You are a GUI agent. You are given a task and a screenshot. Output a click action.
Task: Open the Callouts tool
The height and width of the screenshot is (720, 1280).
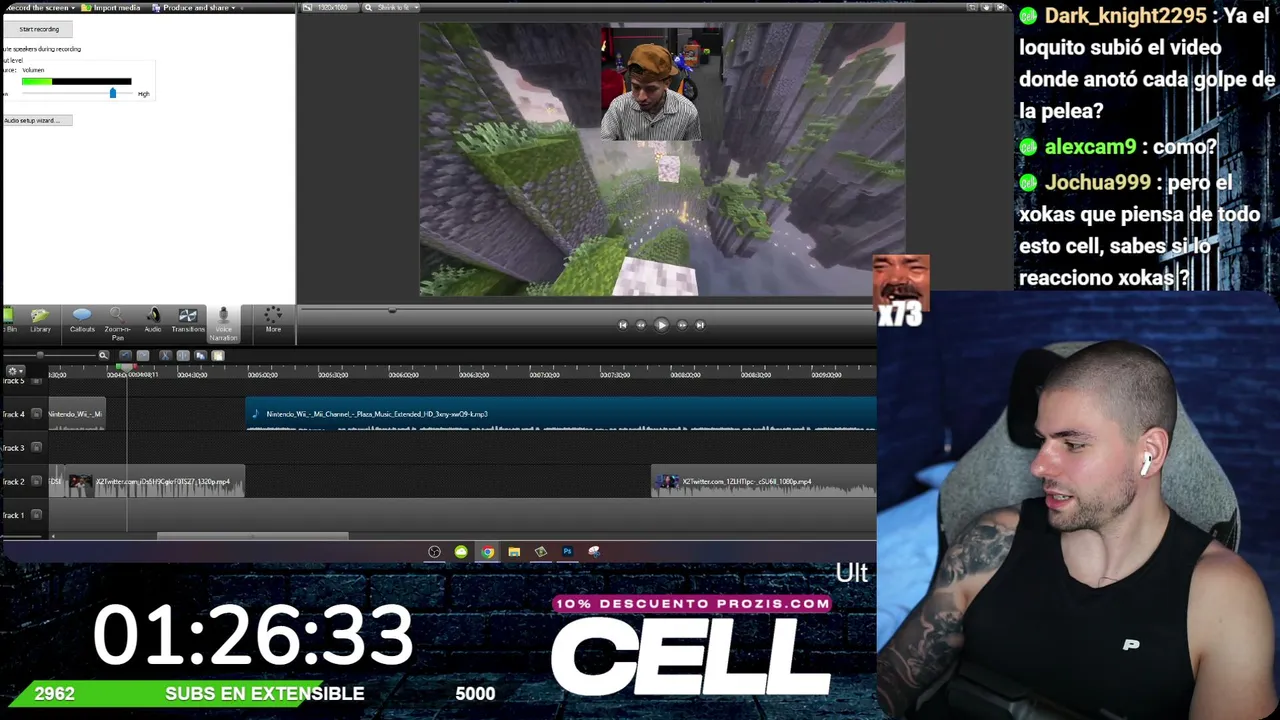coord(82,321)
